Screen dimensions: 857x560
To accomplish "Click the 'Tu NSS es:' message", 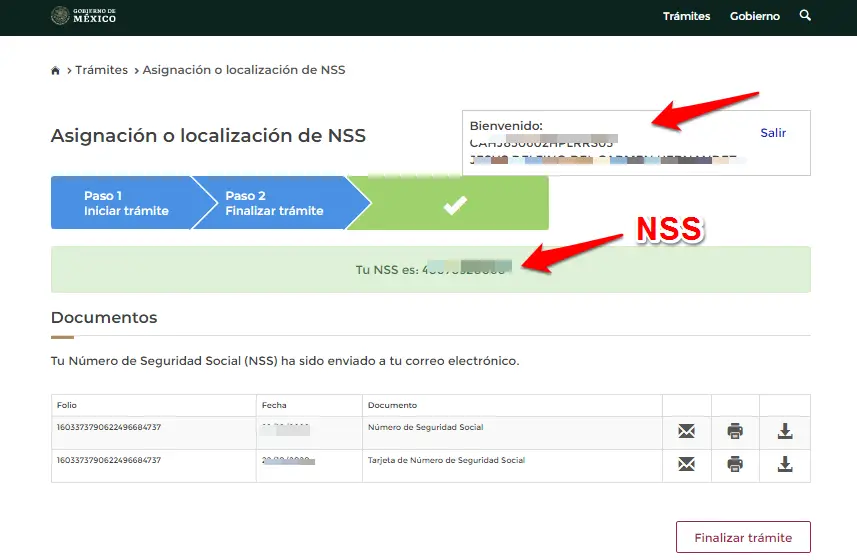I will click(x=431, y=270).
